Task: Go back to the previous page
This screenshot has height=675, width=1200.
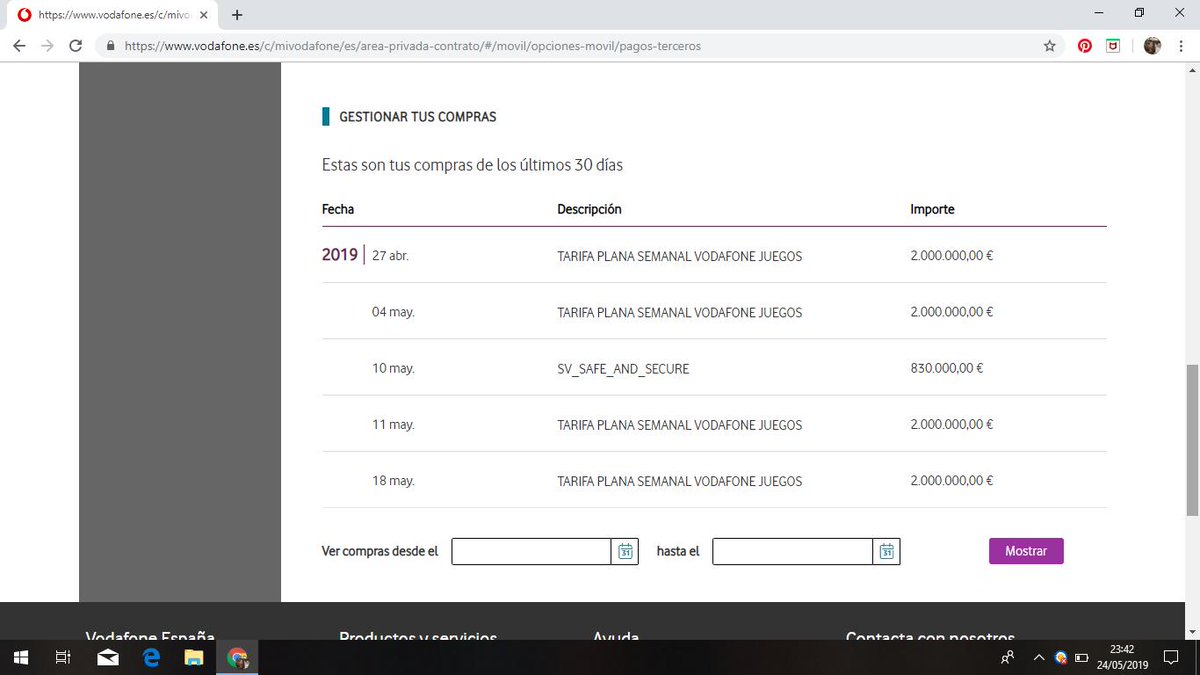Action: coord(20,46)
